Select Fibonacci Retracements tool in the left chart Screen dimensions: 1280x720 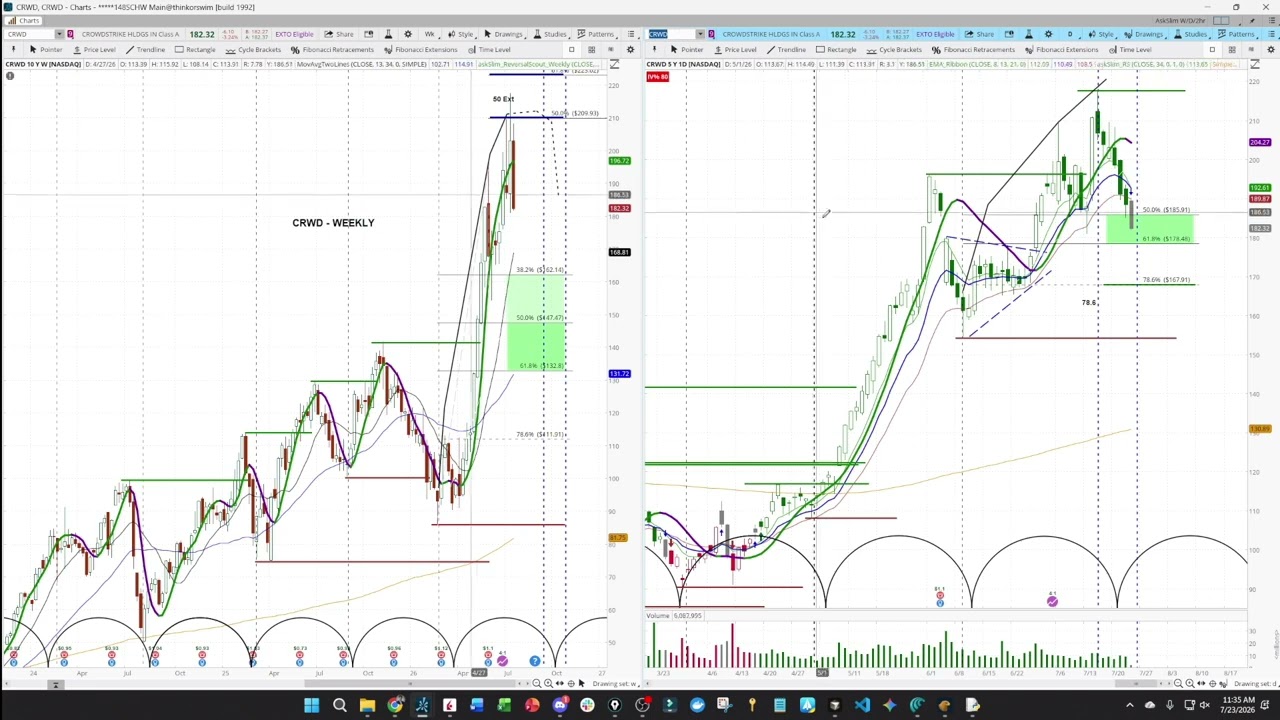[332, 50]
